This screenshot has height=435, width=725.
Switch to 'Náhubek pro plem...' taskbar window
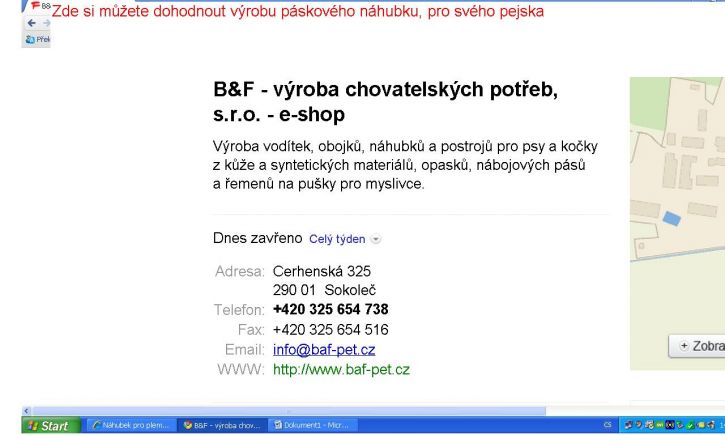(x=132, y=425)
